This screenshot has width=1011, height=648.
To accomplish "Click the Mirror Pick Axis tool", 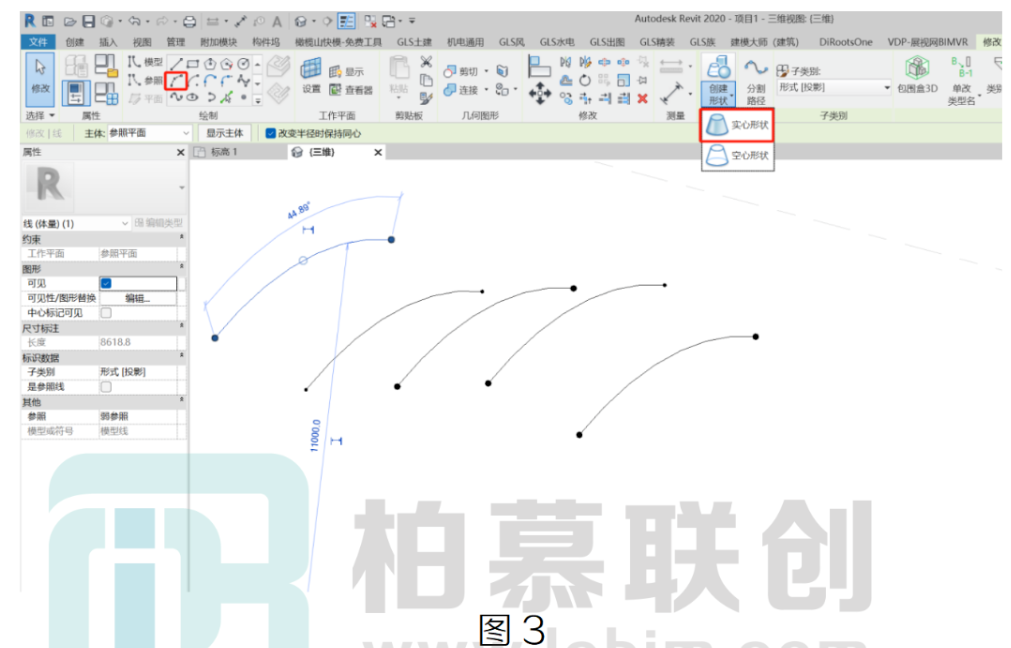I will pos(565,63).
